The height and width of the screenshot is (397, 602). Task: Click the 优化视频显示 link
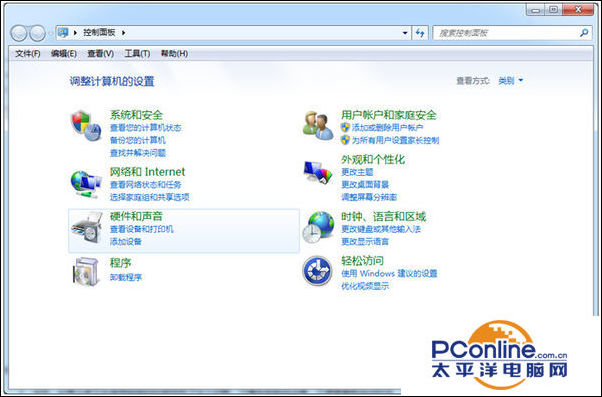tap(365, 286)
